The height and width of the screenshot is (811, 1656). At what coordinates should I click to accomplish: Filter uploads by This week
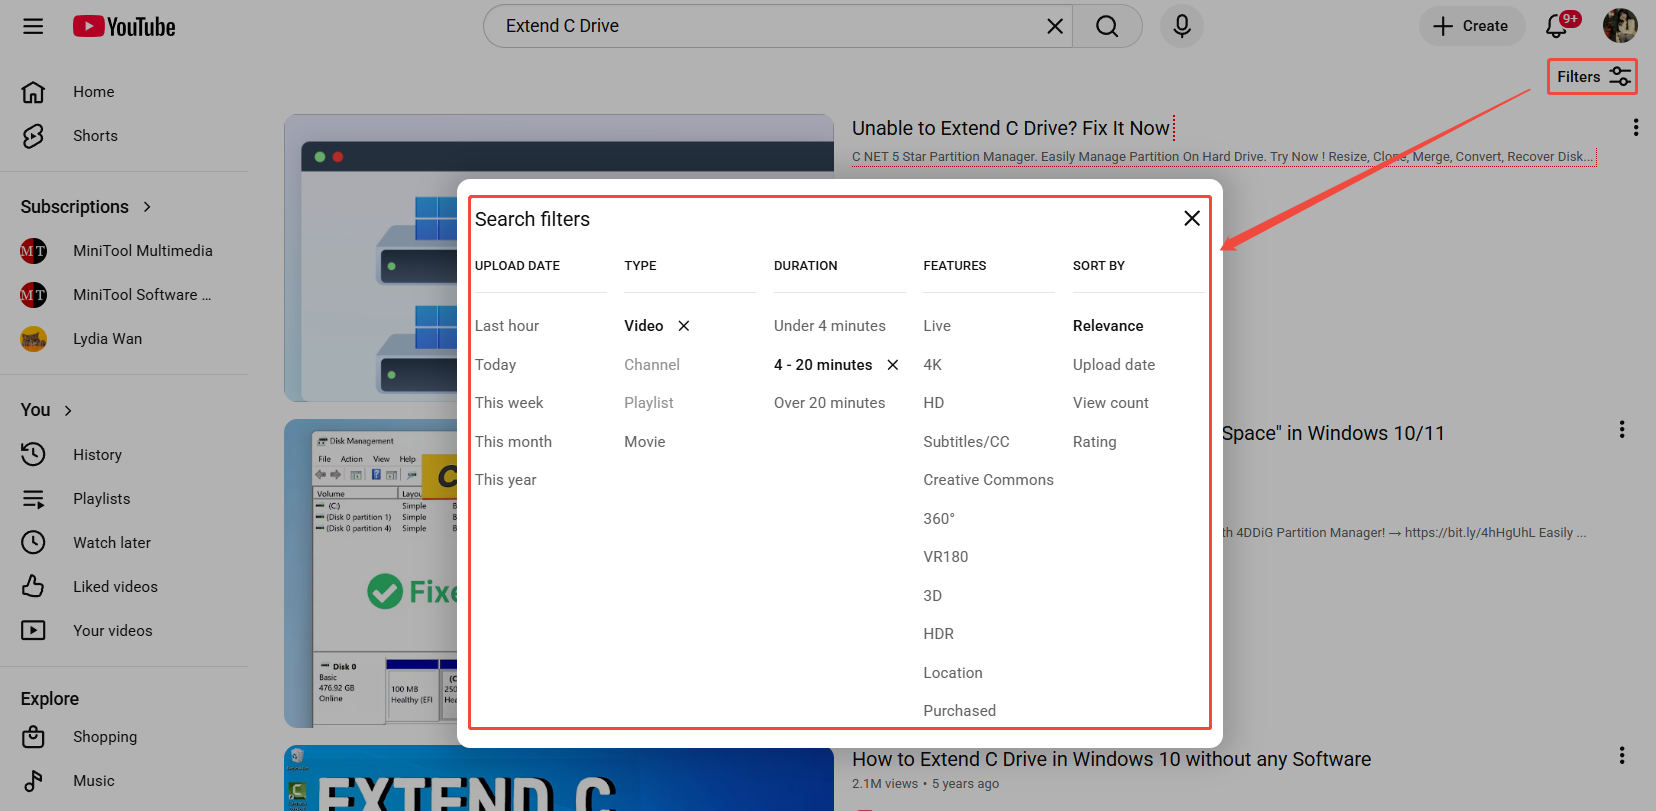pyautogui.click(x=509, y=403)
